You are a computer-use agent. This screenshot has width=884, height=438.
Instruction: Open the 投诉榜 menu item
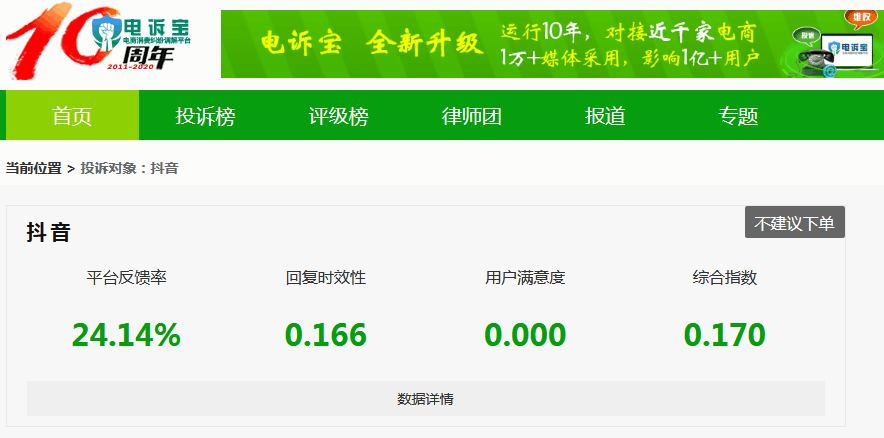click(205, 116)
